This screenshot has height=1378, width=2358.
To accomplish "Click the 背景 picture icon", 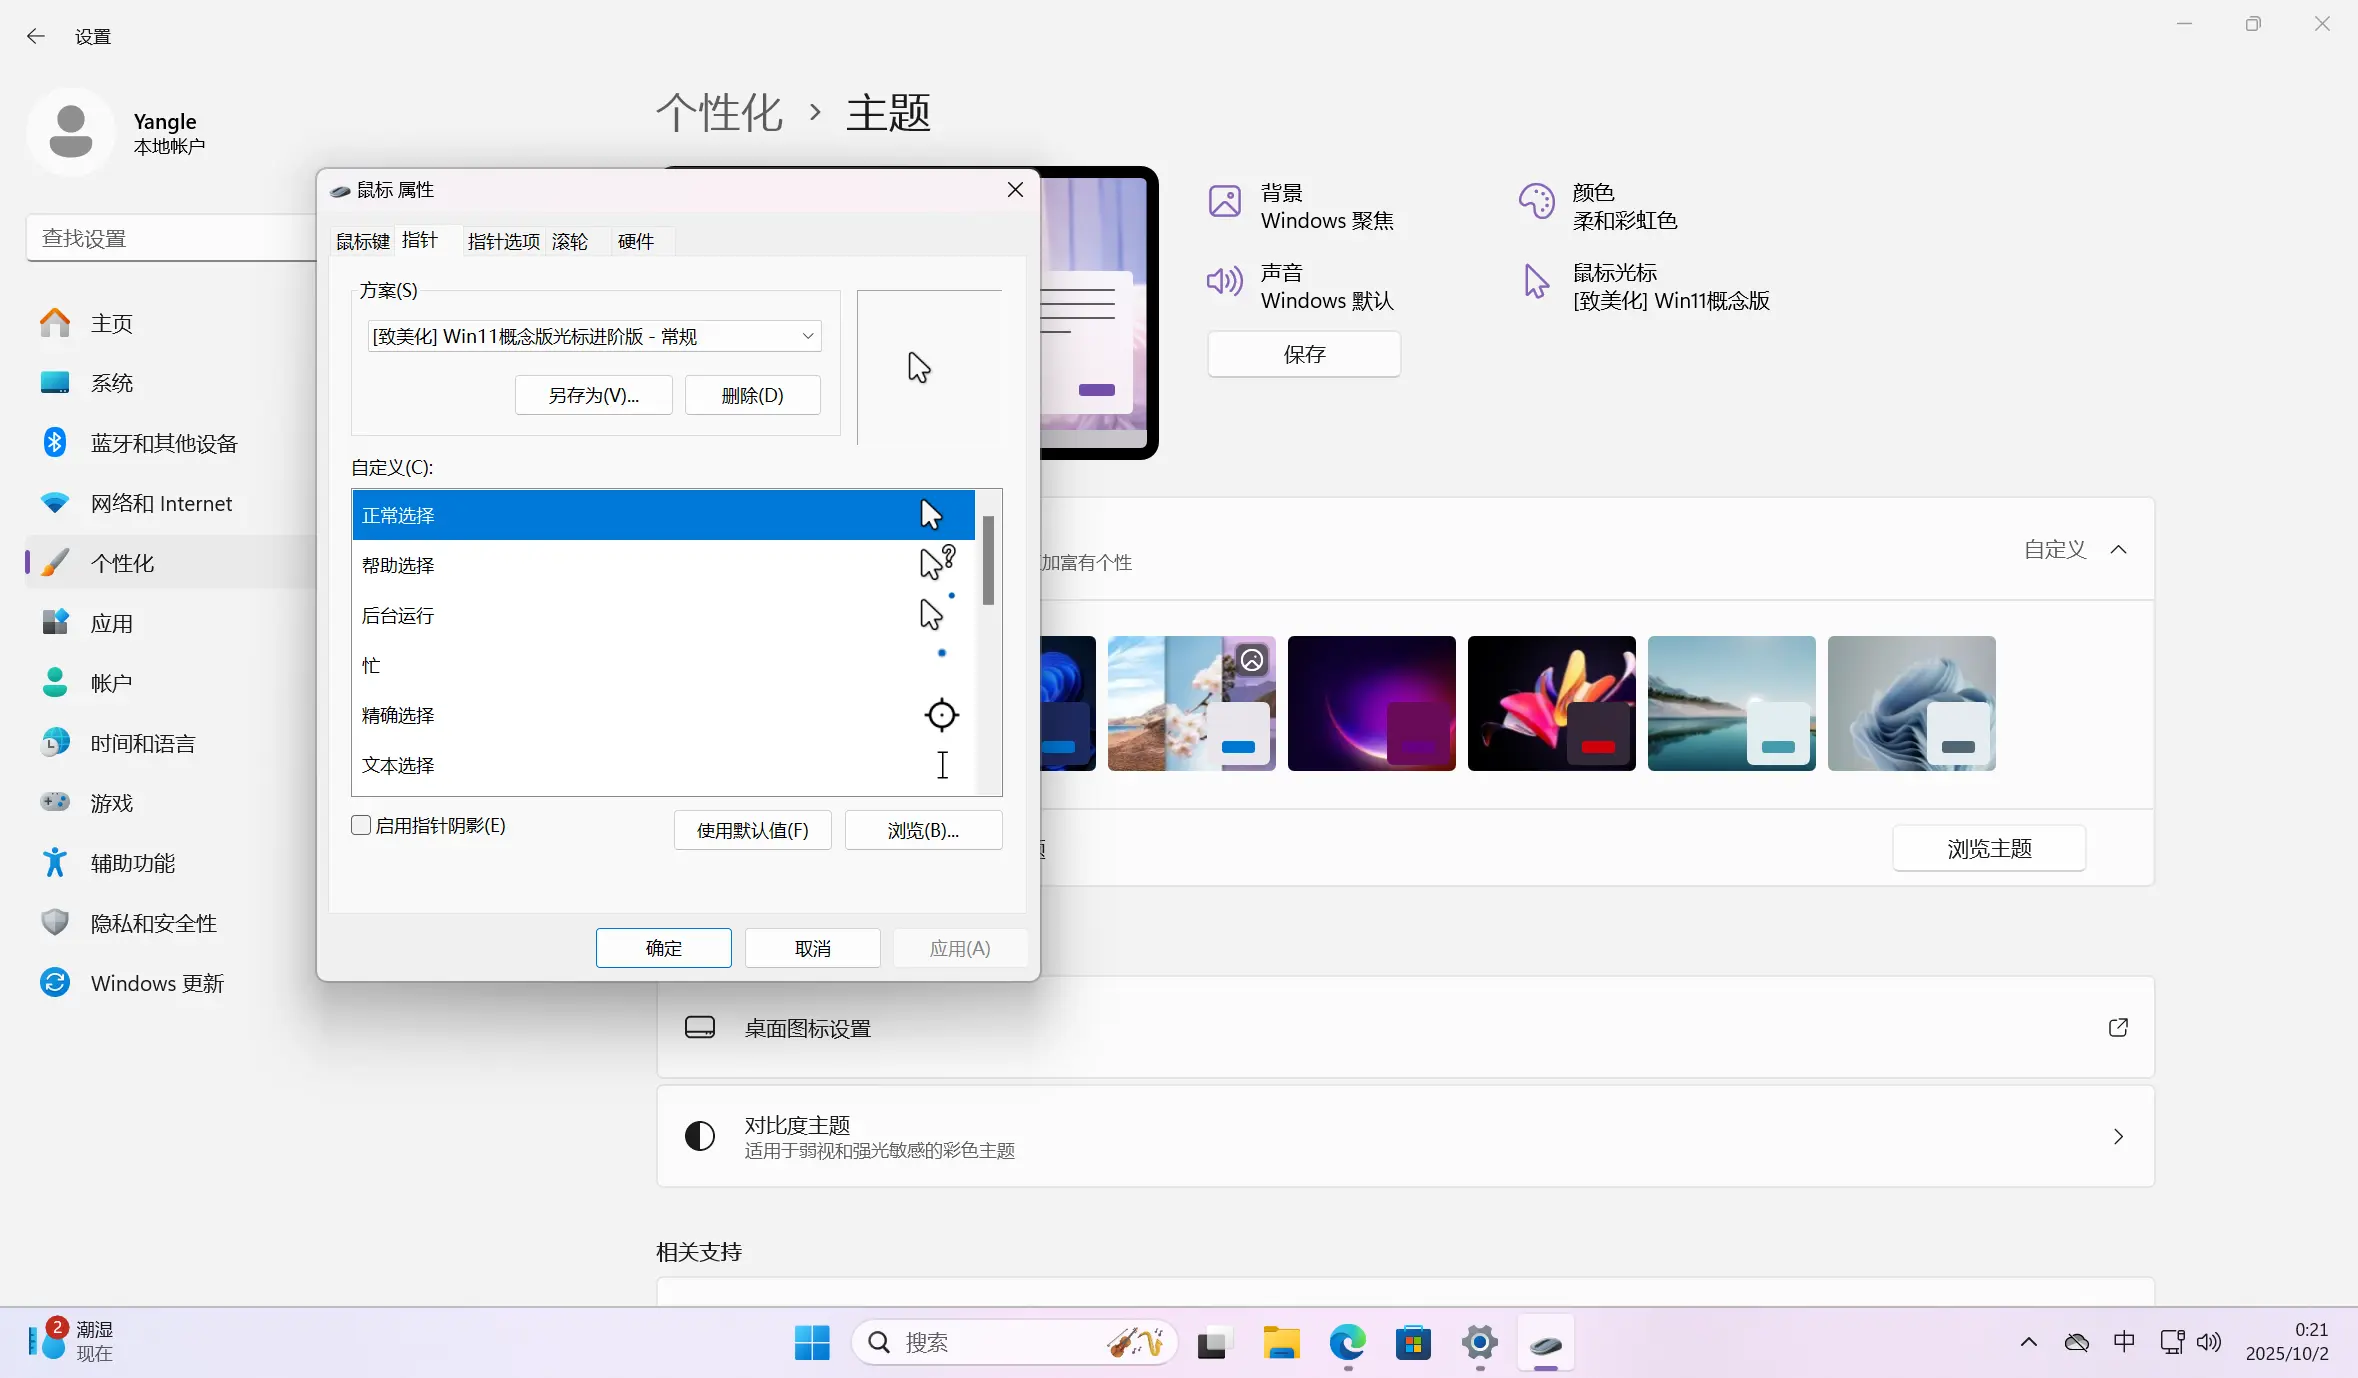I will [1224, 201].
